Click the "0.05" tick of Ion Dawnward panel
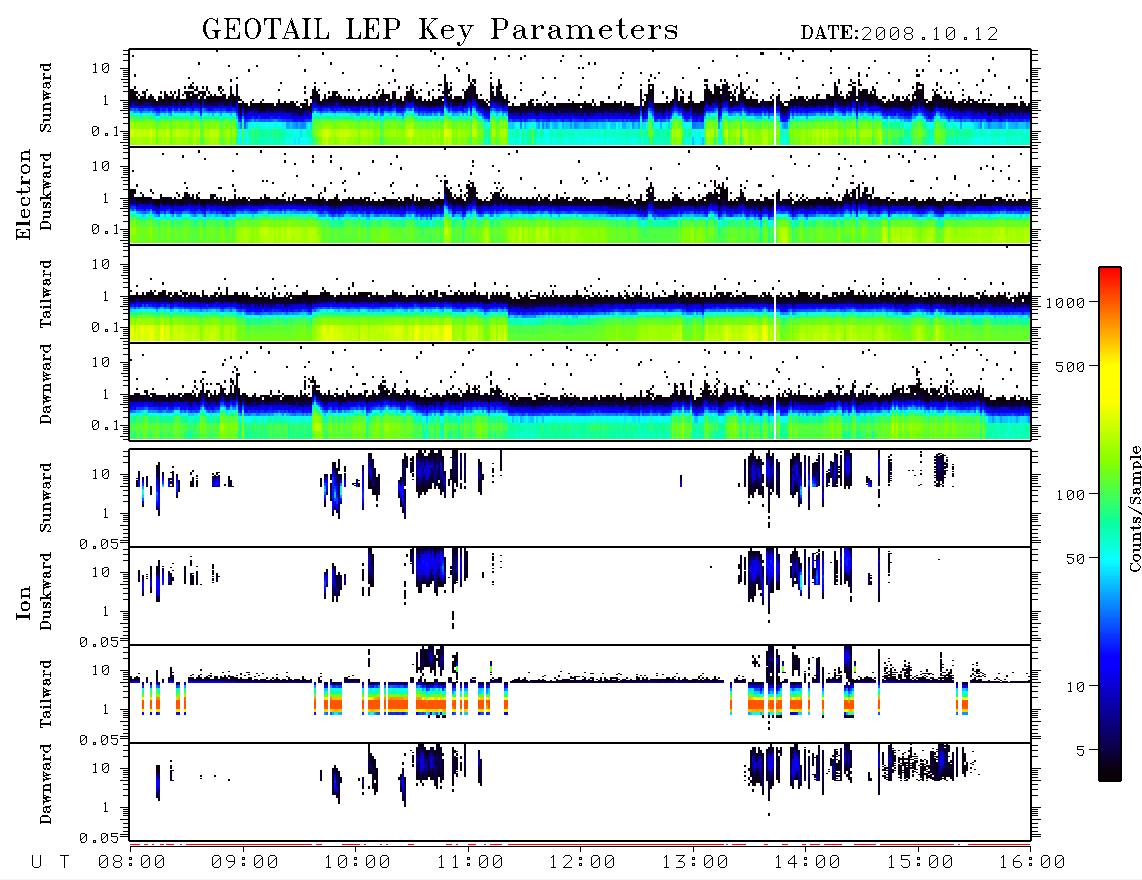Viewport: 1142px width, 880px height. point(99,838)
